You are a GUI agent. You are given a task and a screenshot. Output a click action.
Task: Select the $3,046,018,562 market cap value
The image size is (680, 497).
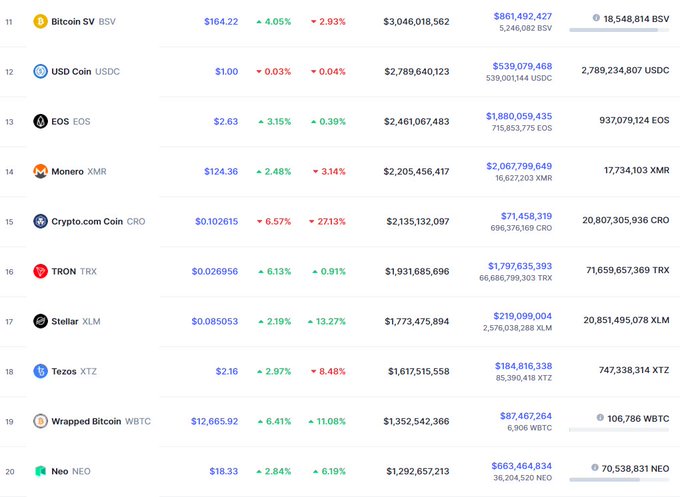(416, 22)
